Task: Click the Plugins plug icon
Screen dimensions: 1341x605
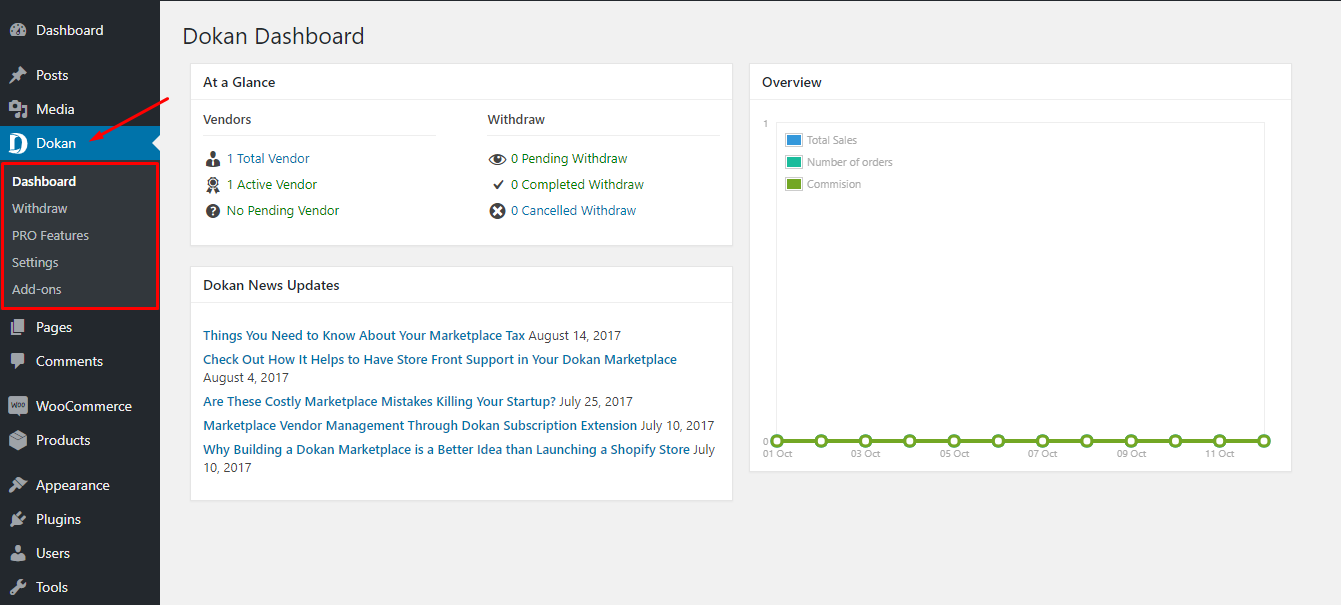Action: point(18,519)
